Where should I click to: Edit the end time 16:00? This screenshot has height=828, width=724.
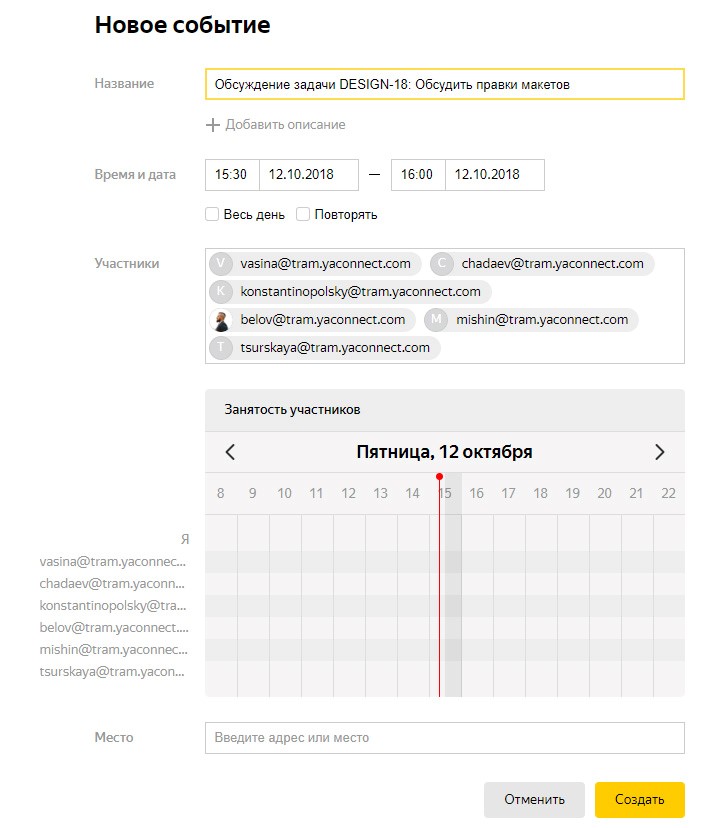418,175
